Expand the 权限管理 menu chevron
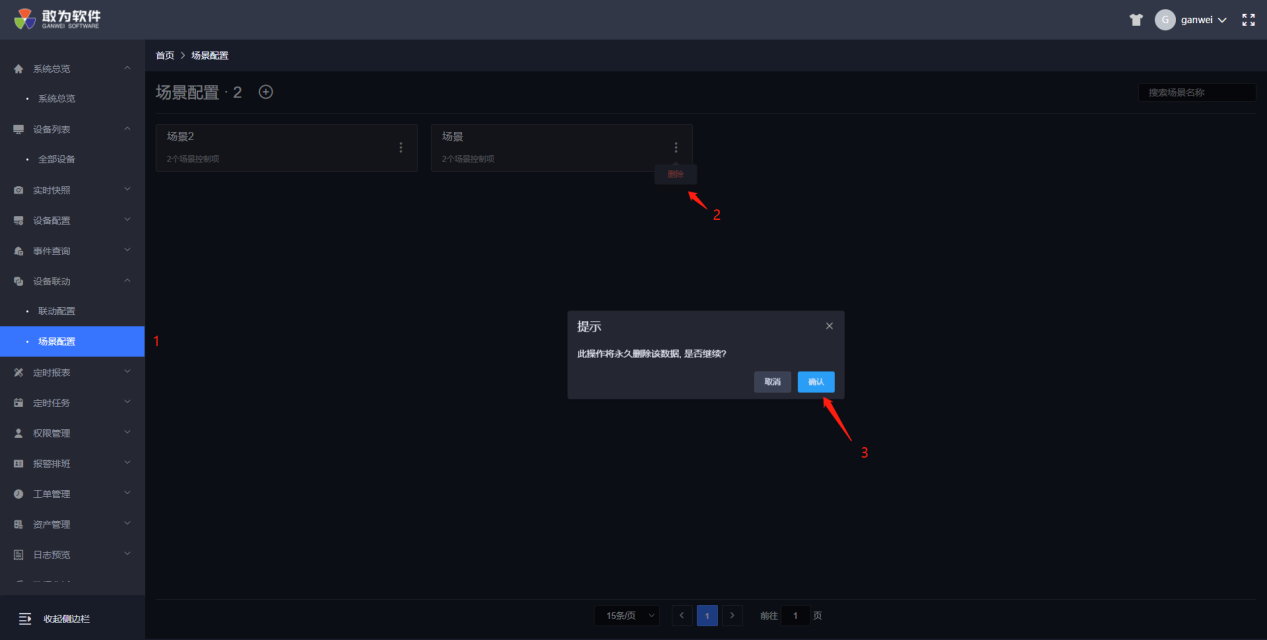The height and width of the screenshot is (640, 1267). [127, 433]
